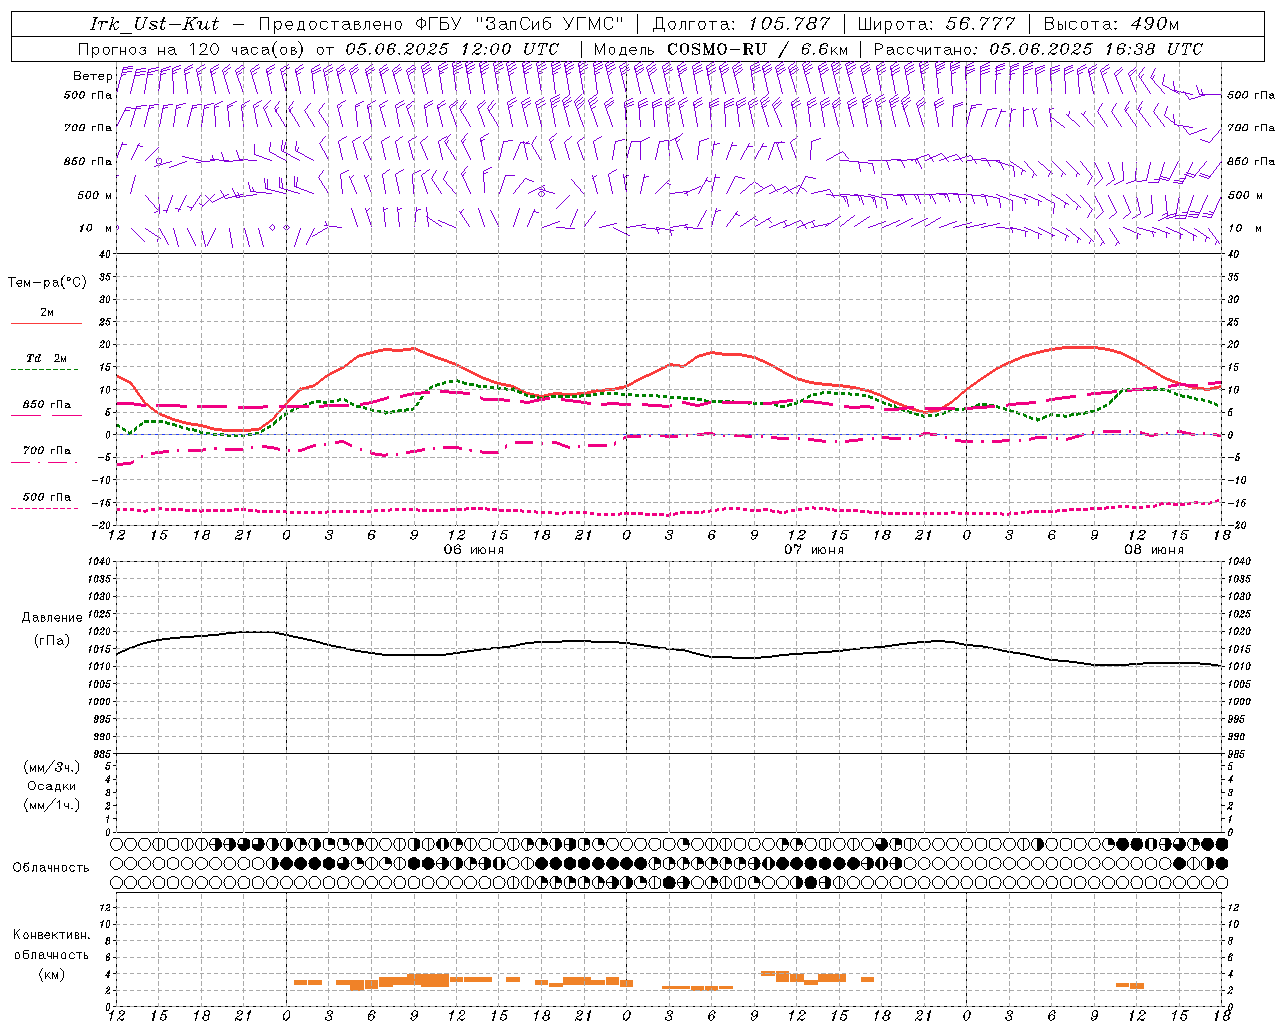Click the 07 июня date label
This screenshot has height=1024, width=1280.
pos(813,550)
